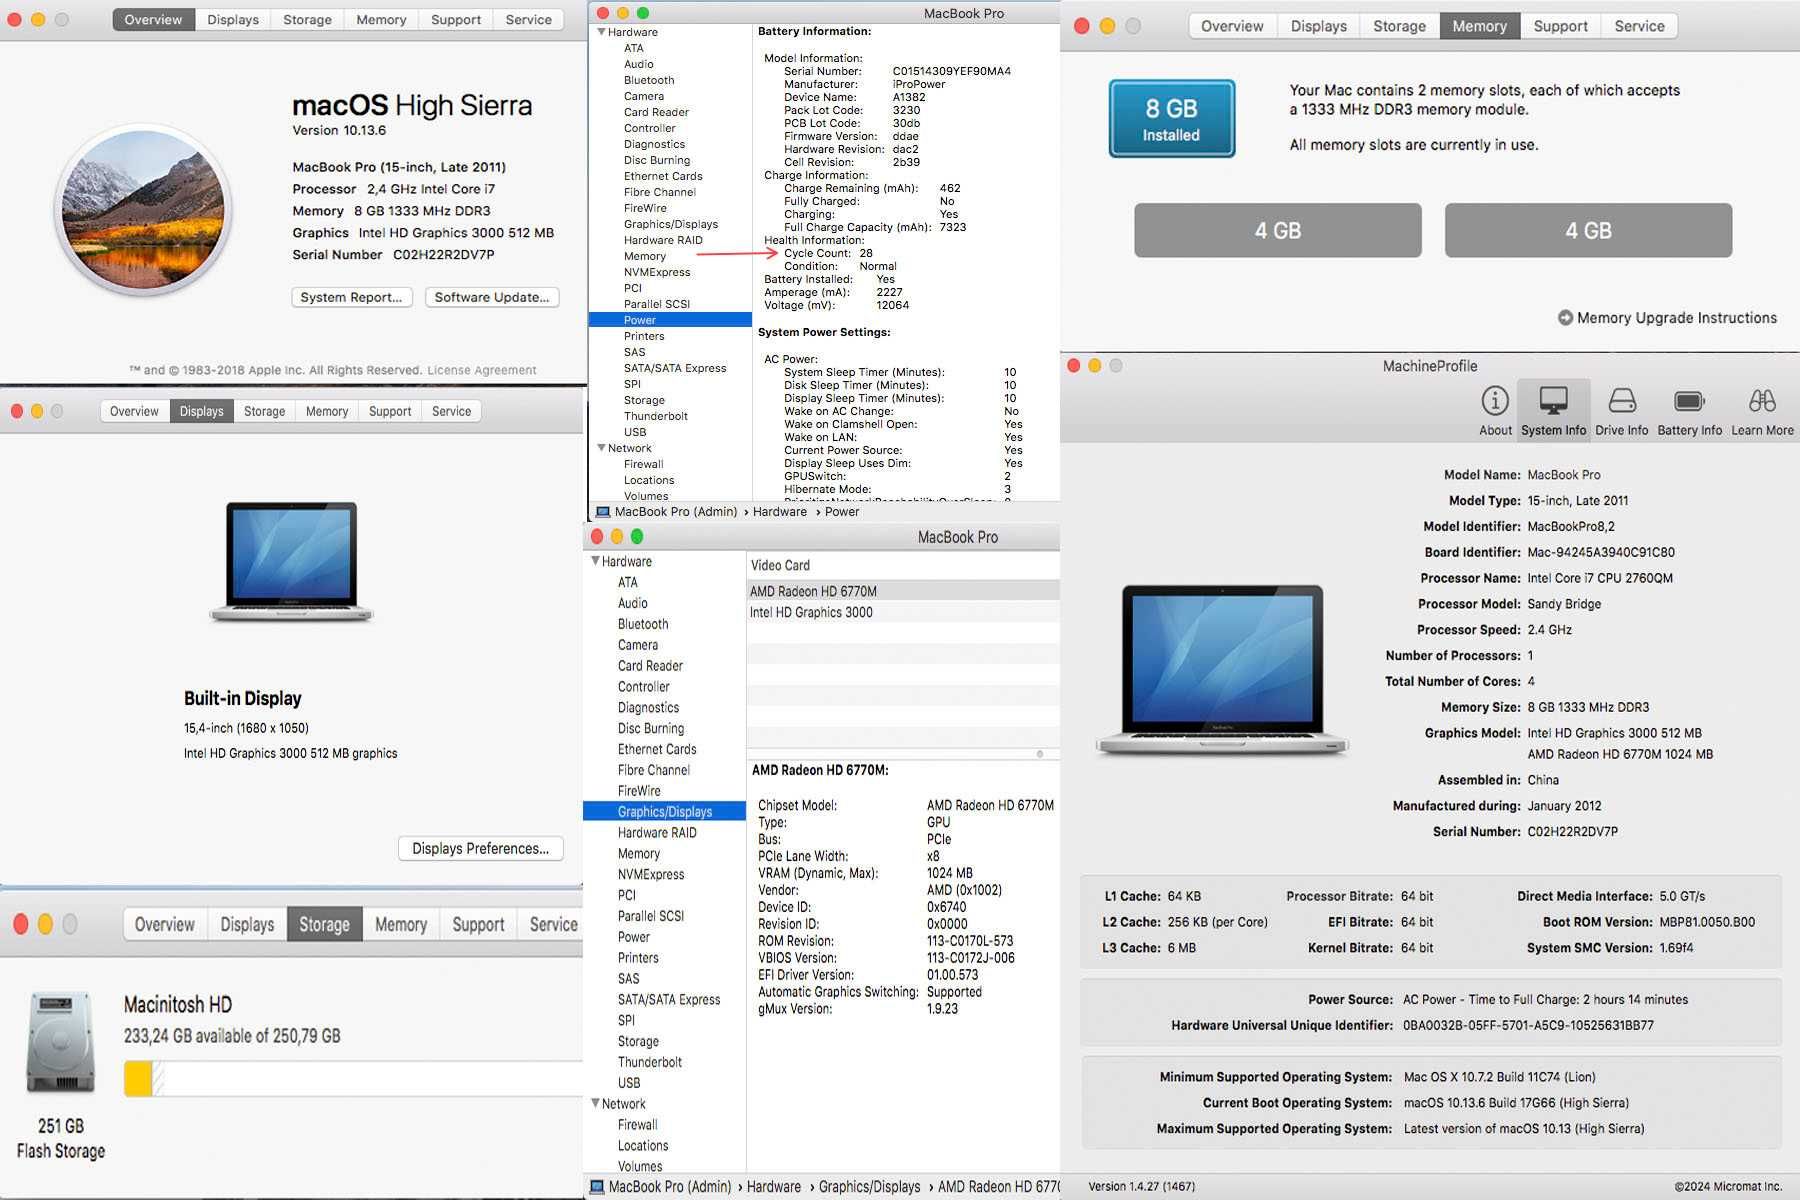Collapse Network tree in Power report window

[601, 448]
